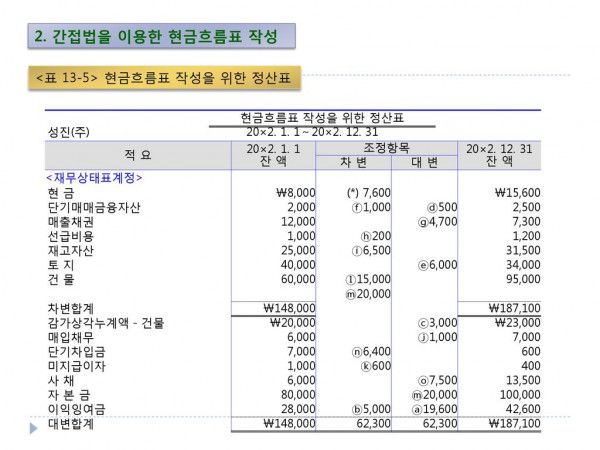This screenshot has width=600, height=450.
Task: Click the '차 변' sub-header
Action: 354,162
